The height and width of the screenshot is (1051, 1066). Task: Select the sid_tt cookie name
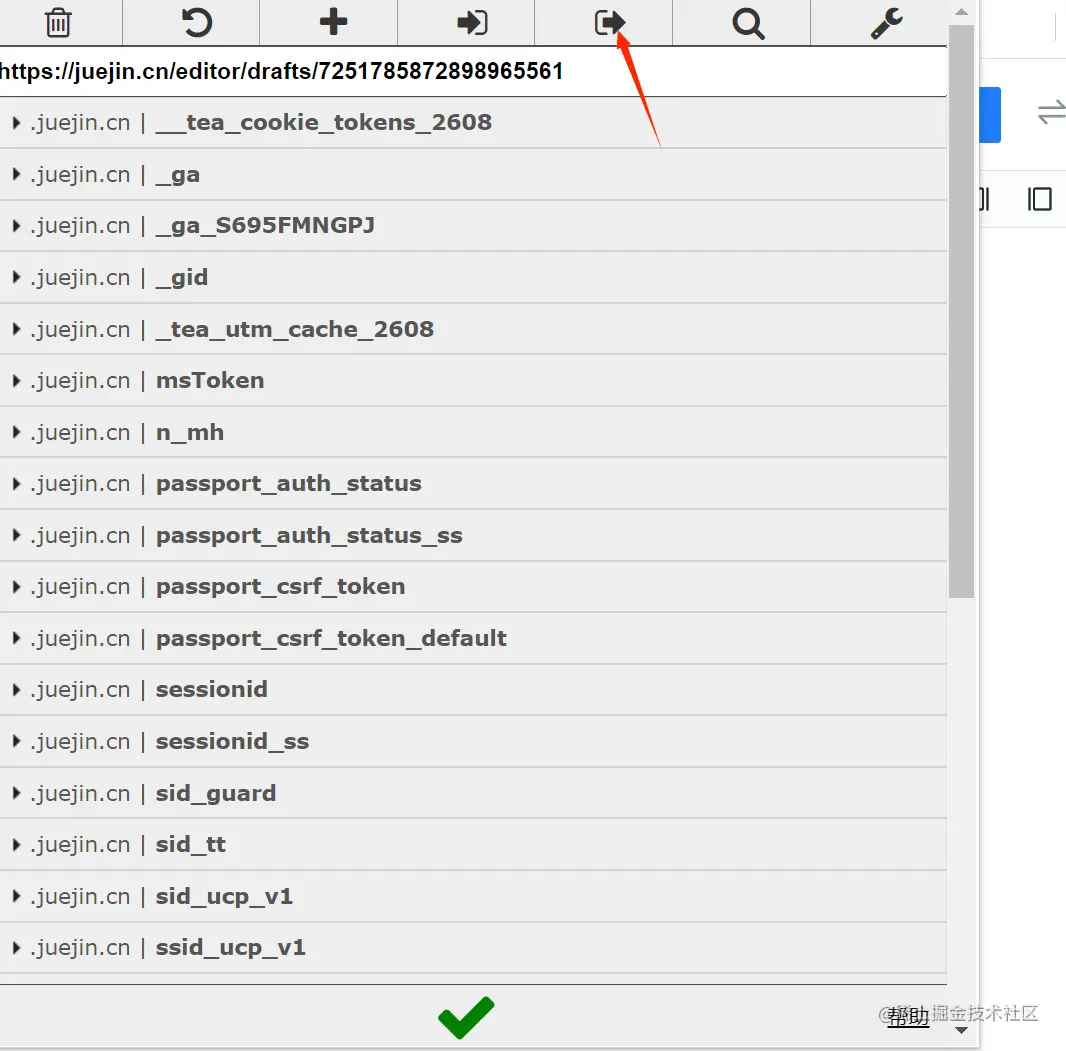(x=190, y=844)
